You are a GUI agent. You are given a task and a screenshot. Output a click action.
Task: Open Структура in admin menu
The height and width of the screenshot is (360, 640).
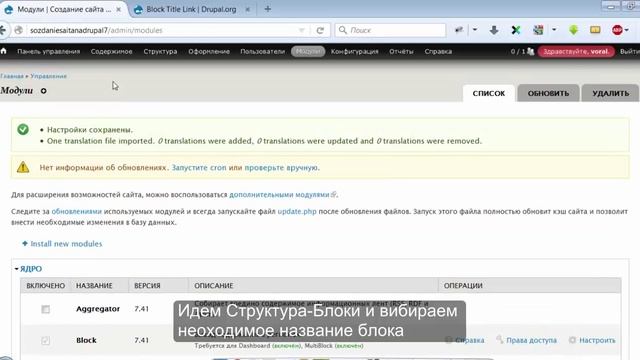[160, 51]
